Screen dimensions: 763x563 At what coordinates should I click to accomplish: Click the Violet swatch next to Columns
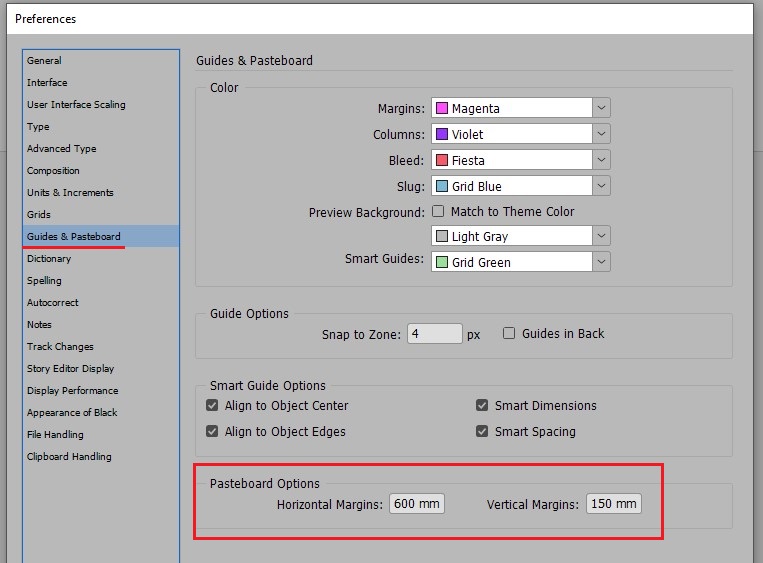441,134
